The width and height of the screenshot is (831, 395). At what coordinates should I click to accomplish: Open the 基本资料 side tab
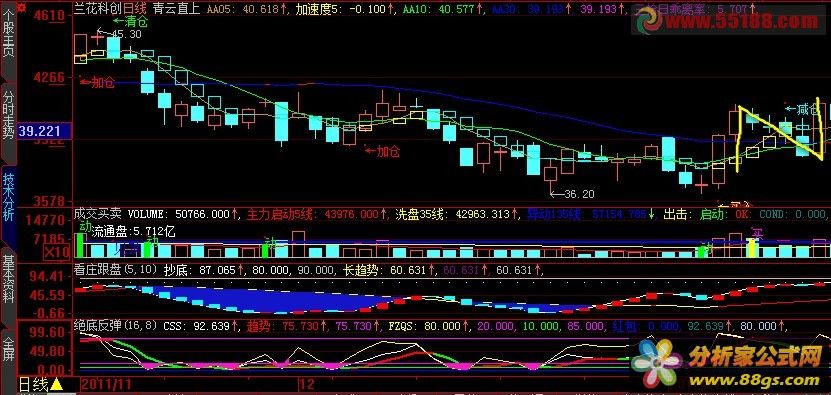(x=8, y=279)
